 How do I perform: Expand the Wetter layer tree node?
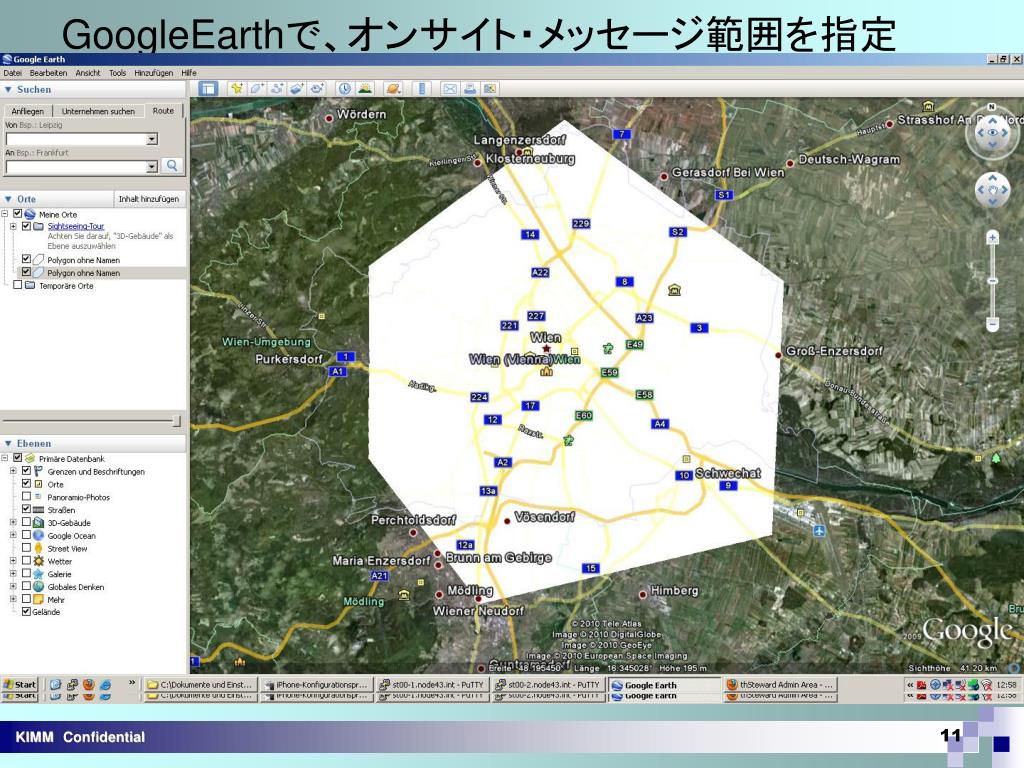tap(13, 560)
